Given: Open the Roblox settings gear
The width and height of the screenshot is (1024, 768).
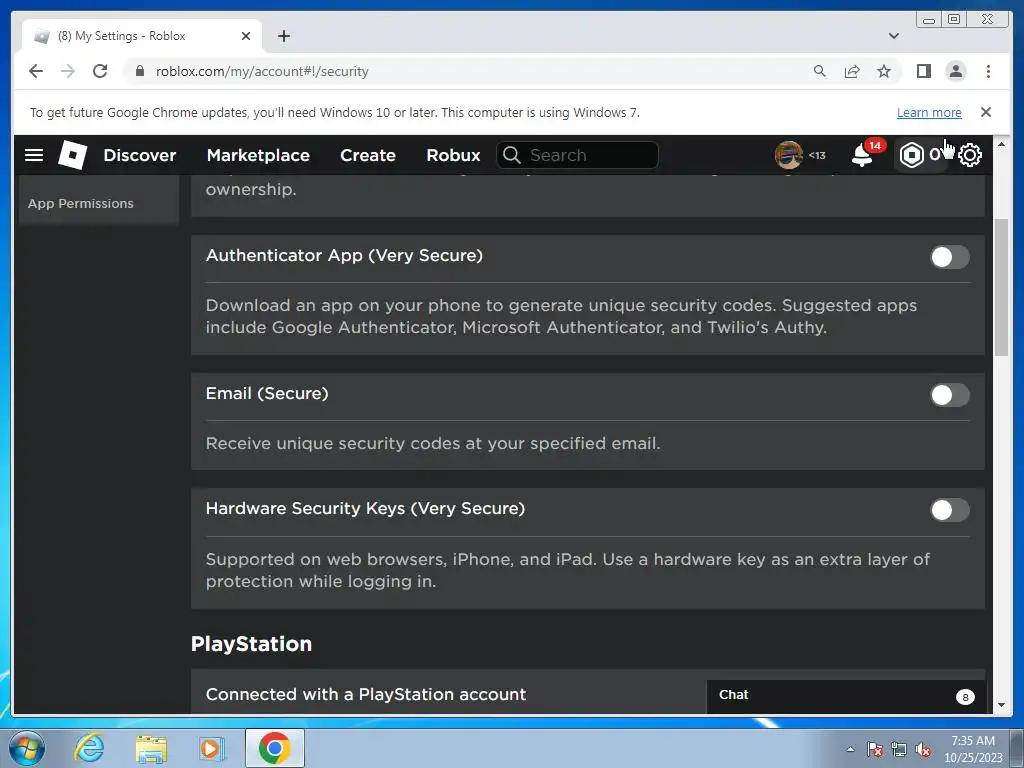Looking at the screenshot, I should [970, 155].
